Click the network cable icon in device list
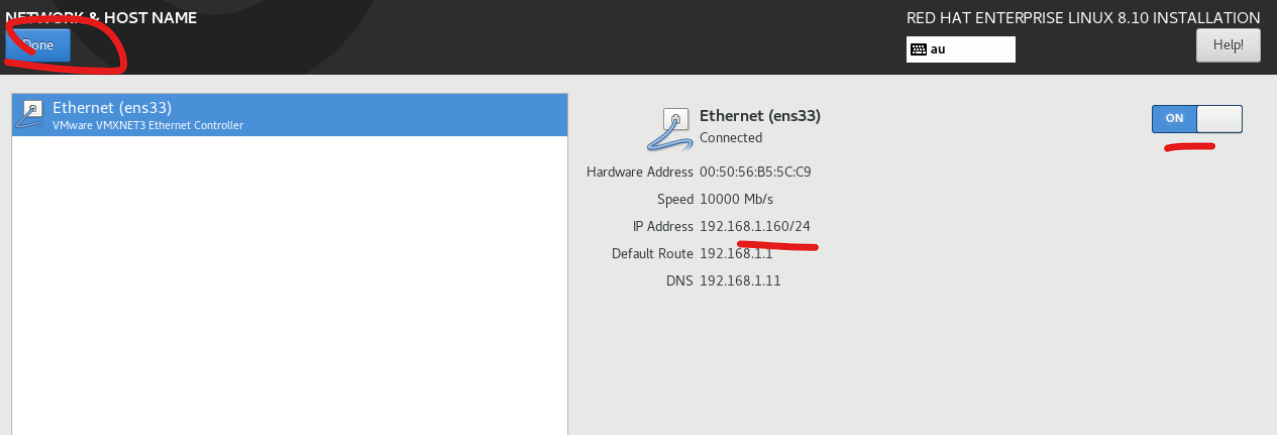Image resolution: width=1277 pixels, height=435 pixels. (32, 115)
